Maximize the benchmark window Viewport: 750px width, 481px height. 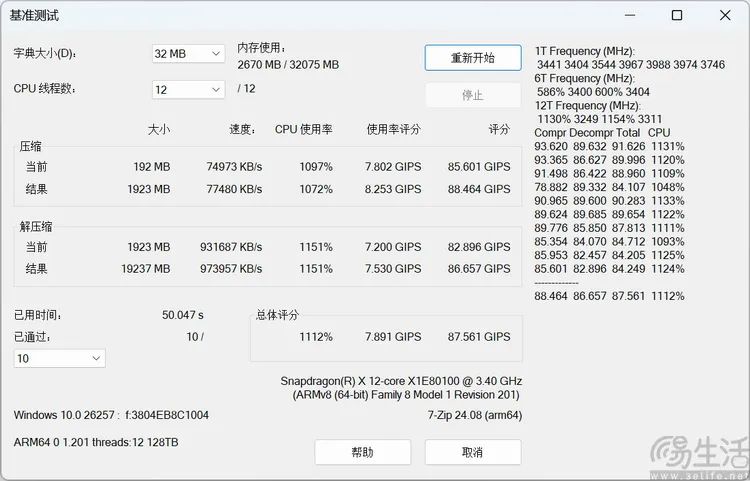tap(677, 15)
